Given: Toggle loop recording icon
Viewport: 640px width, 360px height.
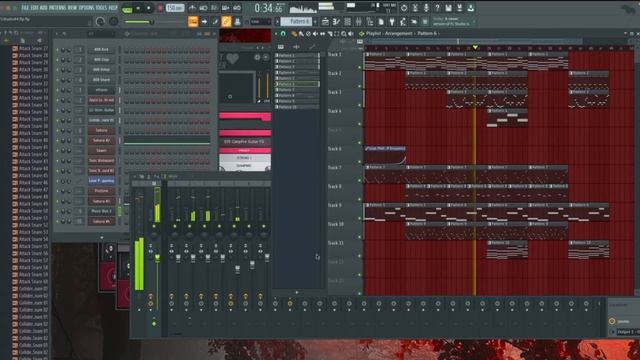Looking at the screenshot, I should tap(237, 8).
